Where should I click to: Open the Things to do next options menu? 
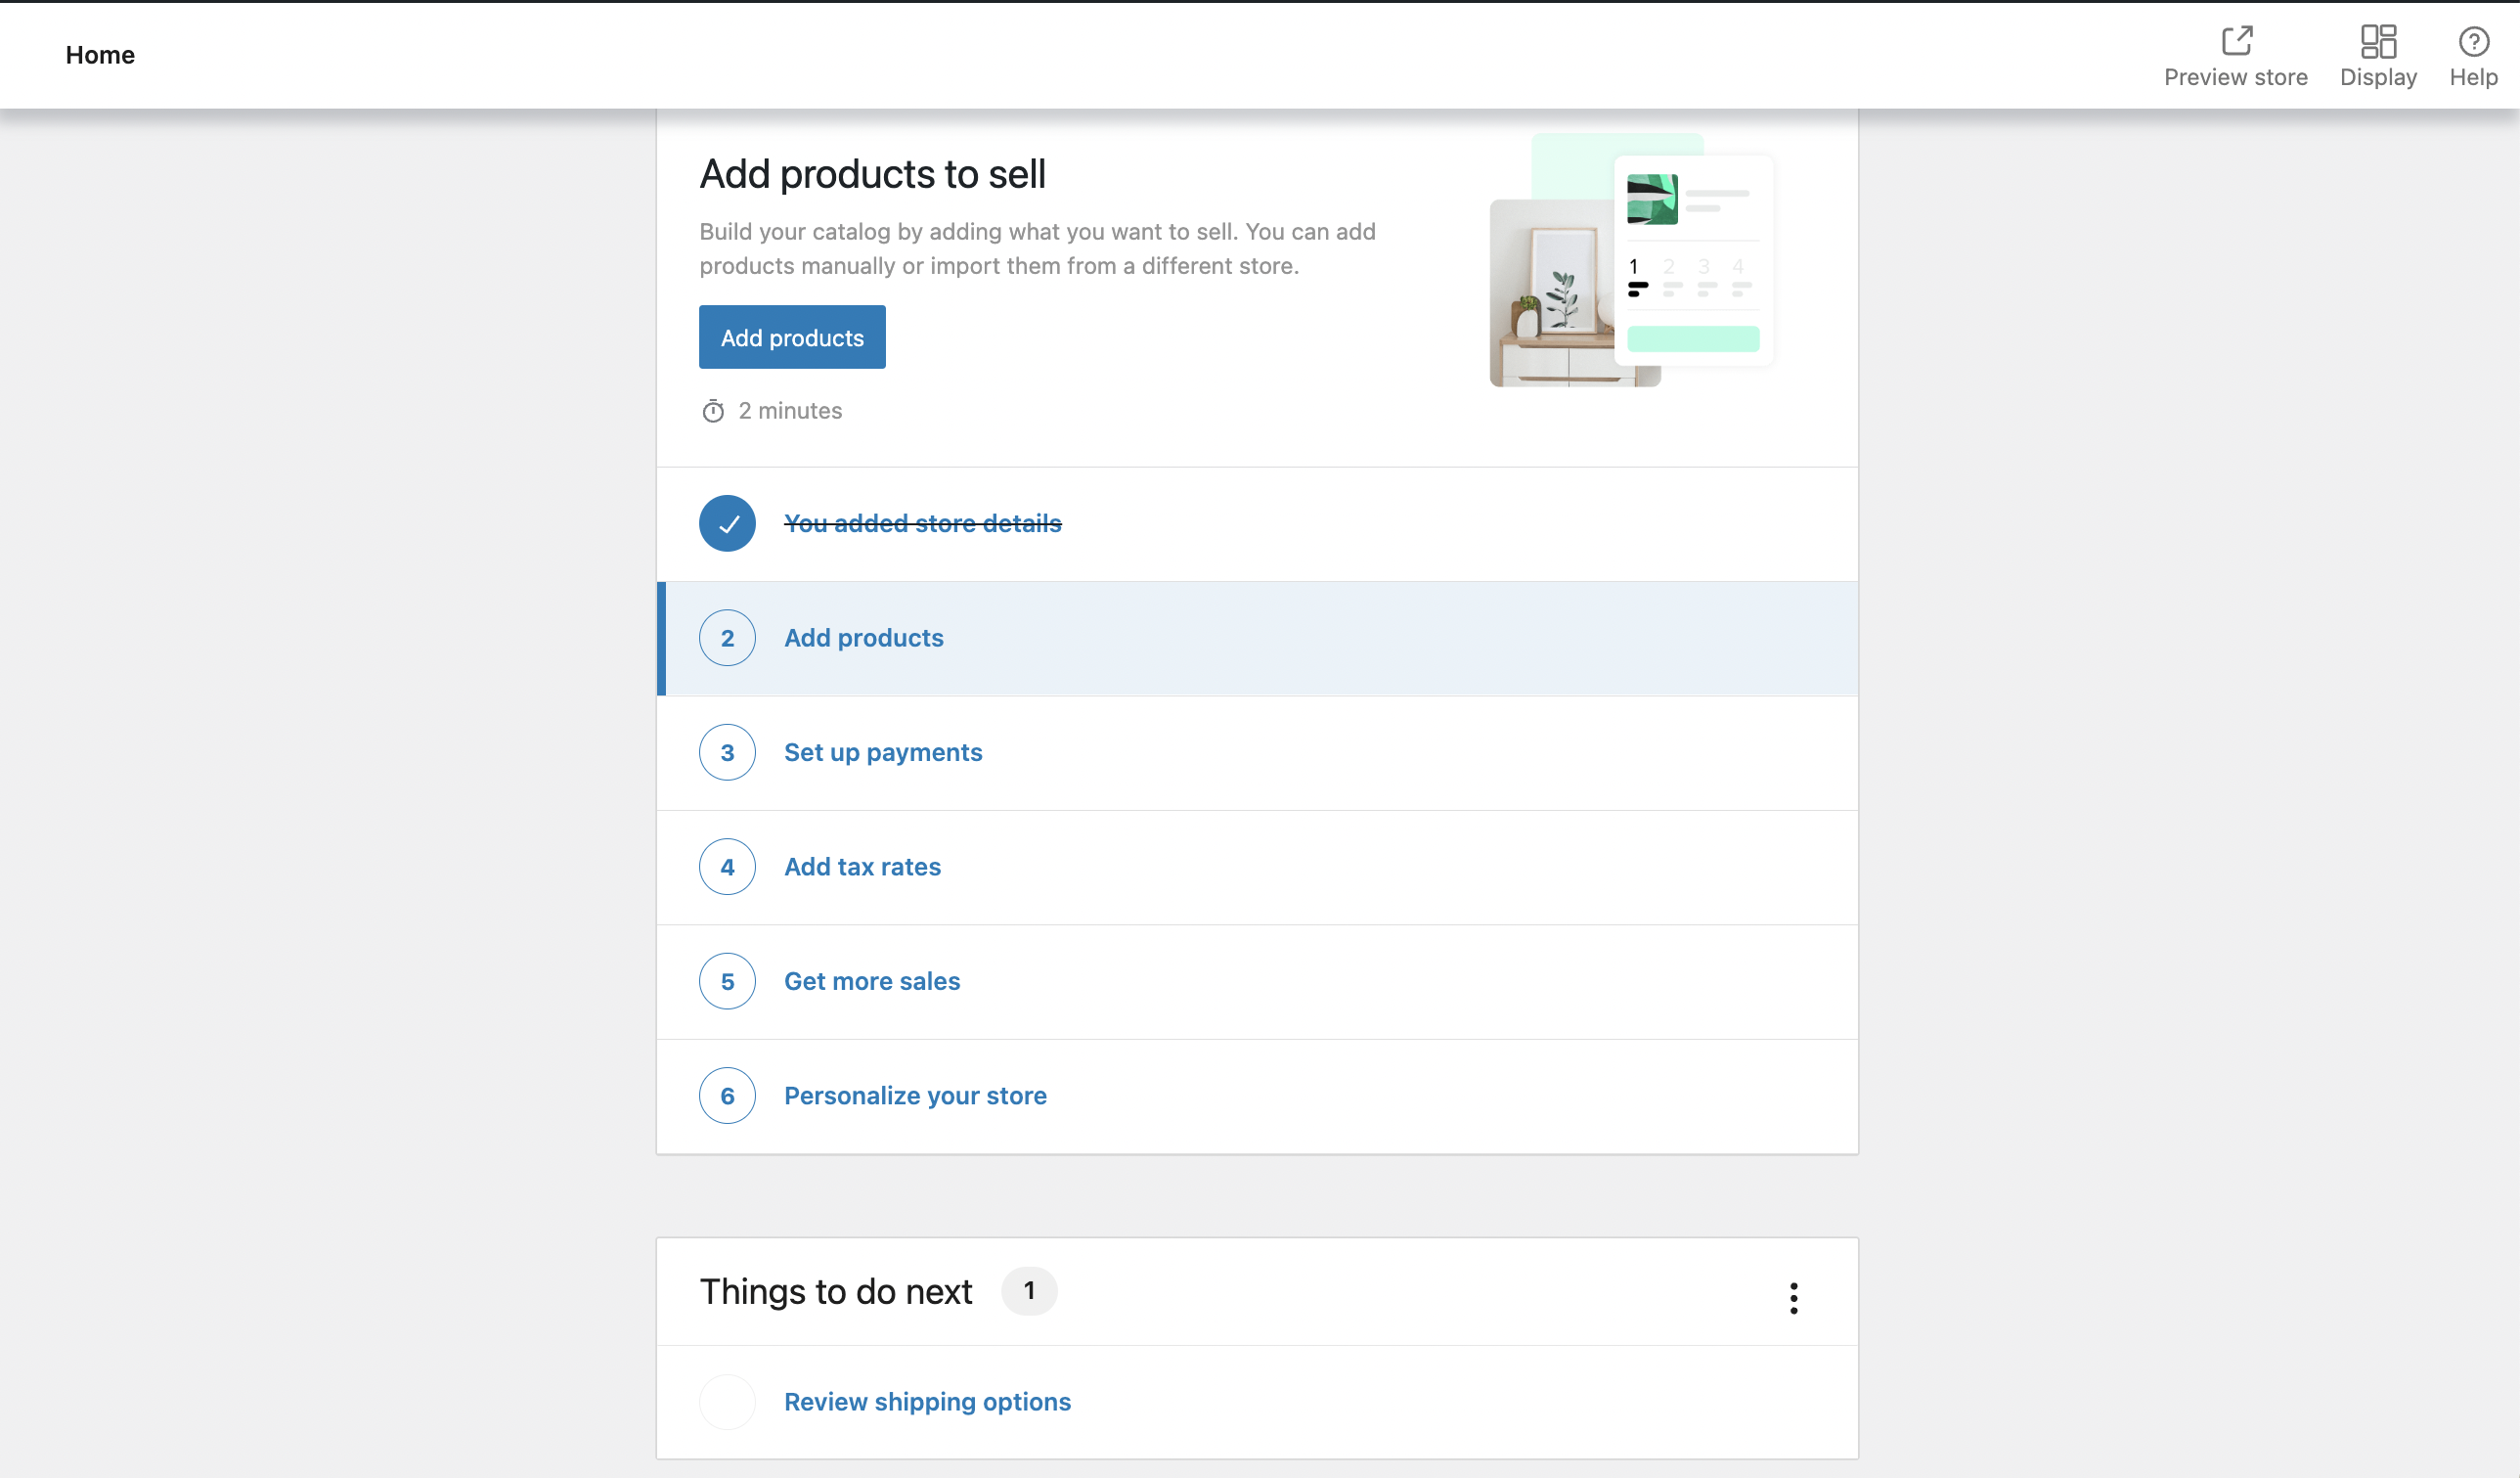click(1794, 1298)
